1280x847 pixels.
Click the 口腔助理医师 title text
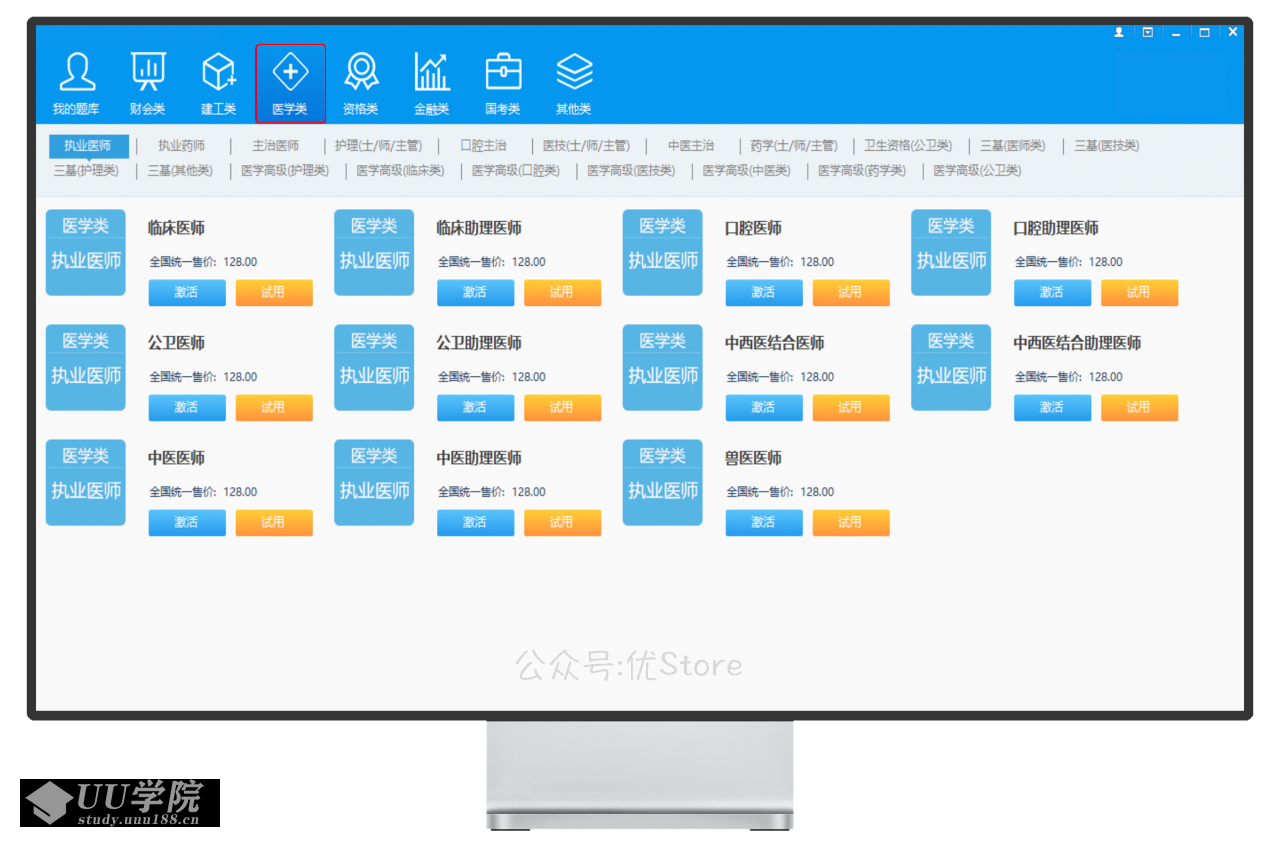pyautogui.click(x=1056, y=228)
